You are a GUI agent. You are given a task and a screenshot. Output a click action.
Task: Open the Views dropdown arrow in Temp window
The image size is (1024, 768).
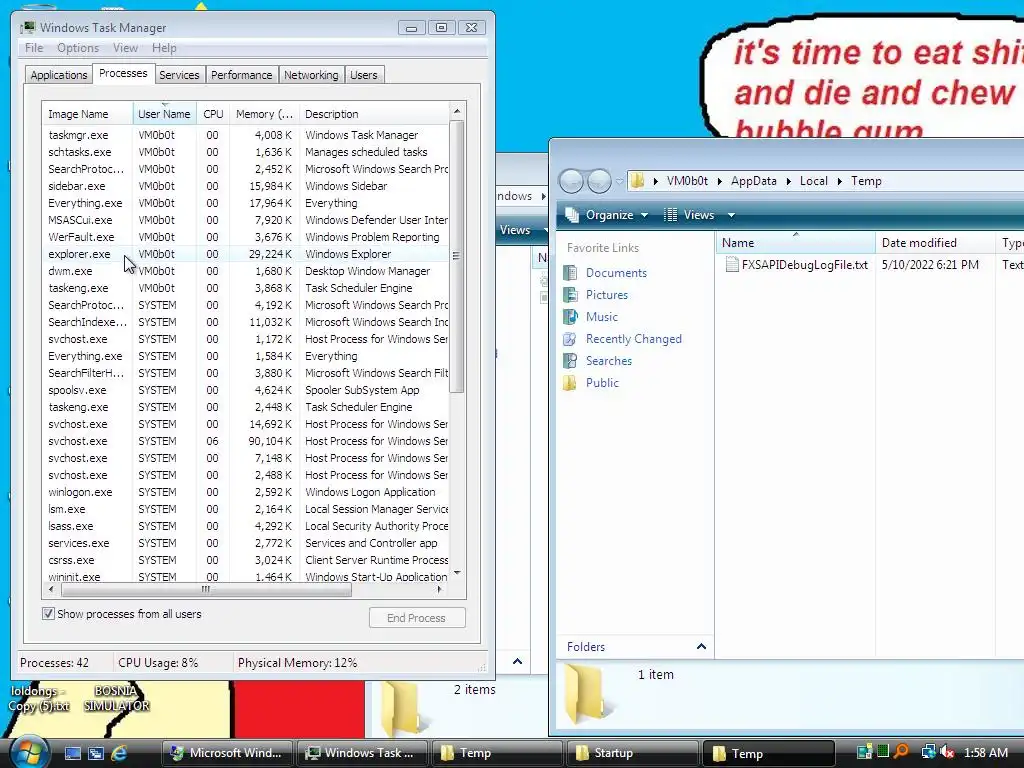coord(731,215)
